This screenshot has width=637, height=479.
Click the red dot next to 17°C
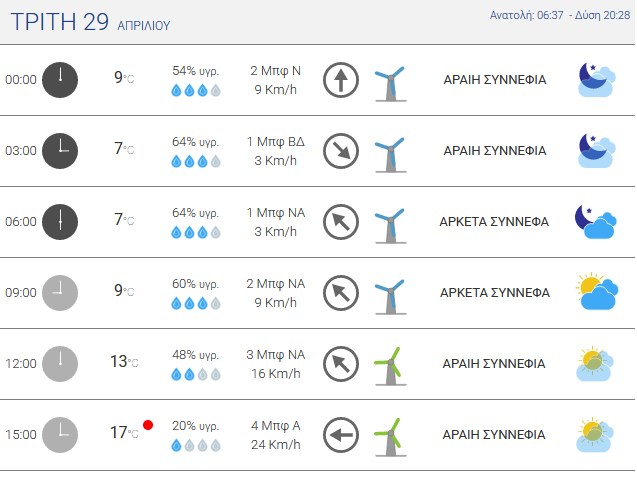[x=148, y=425]
